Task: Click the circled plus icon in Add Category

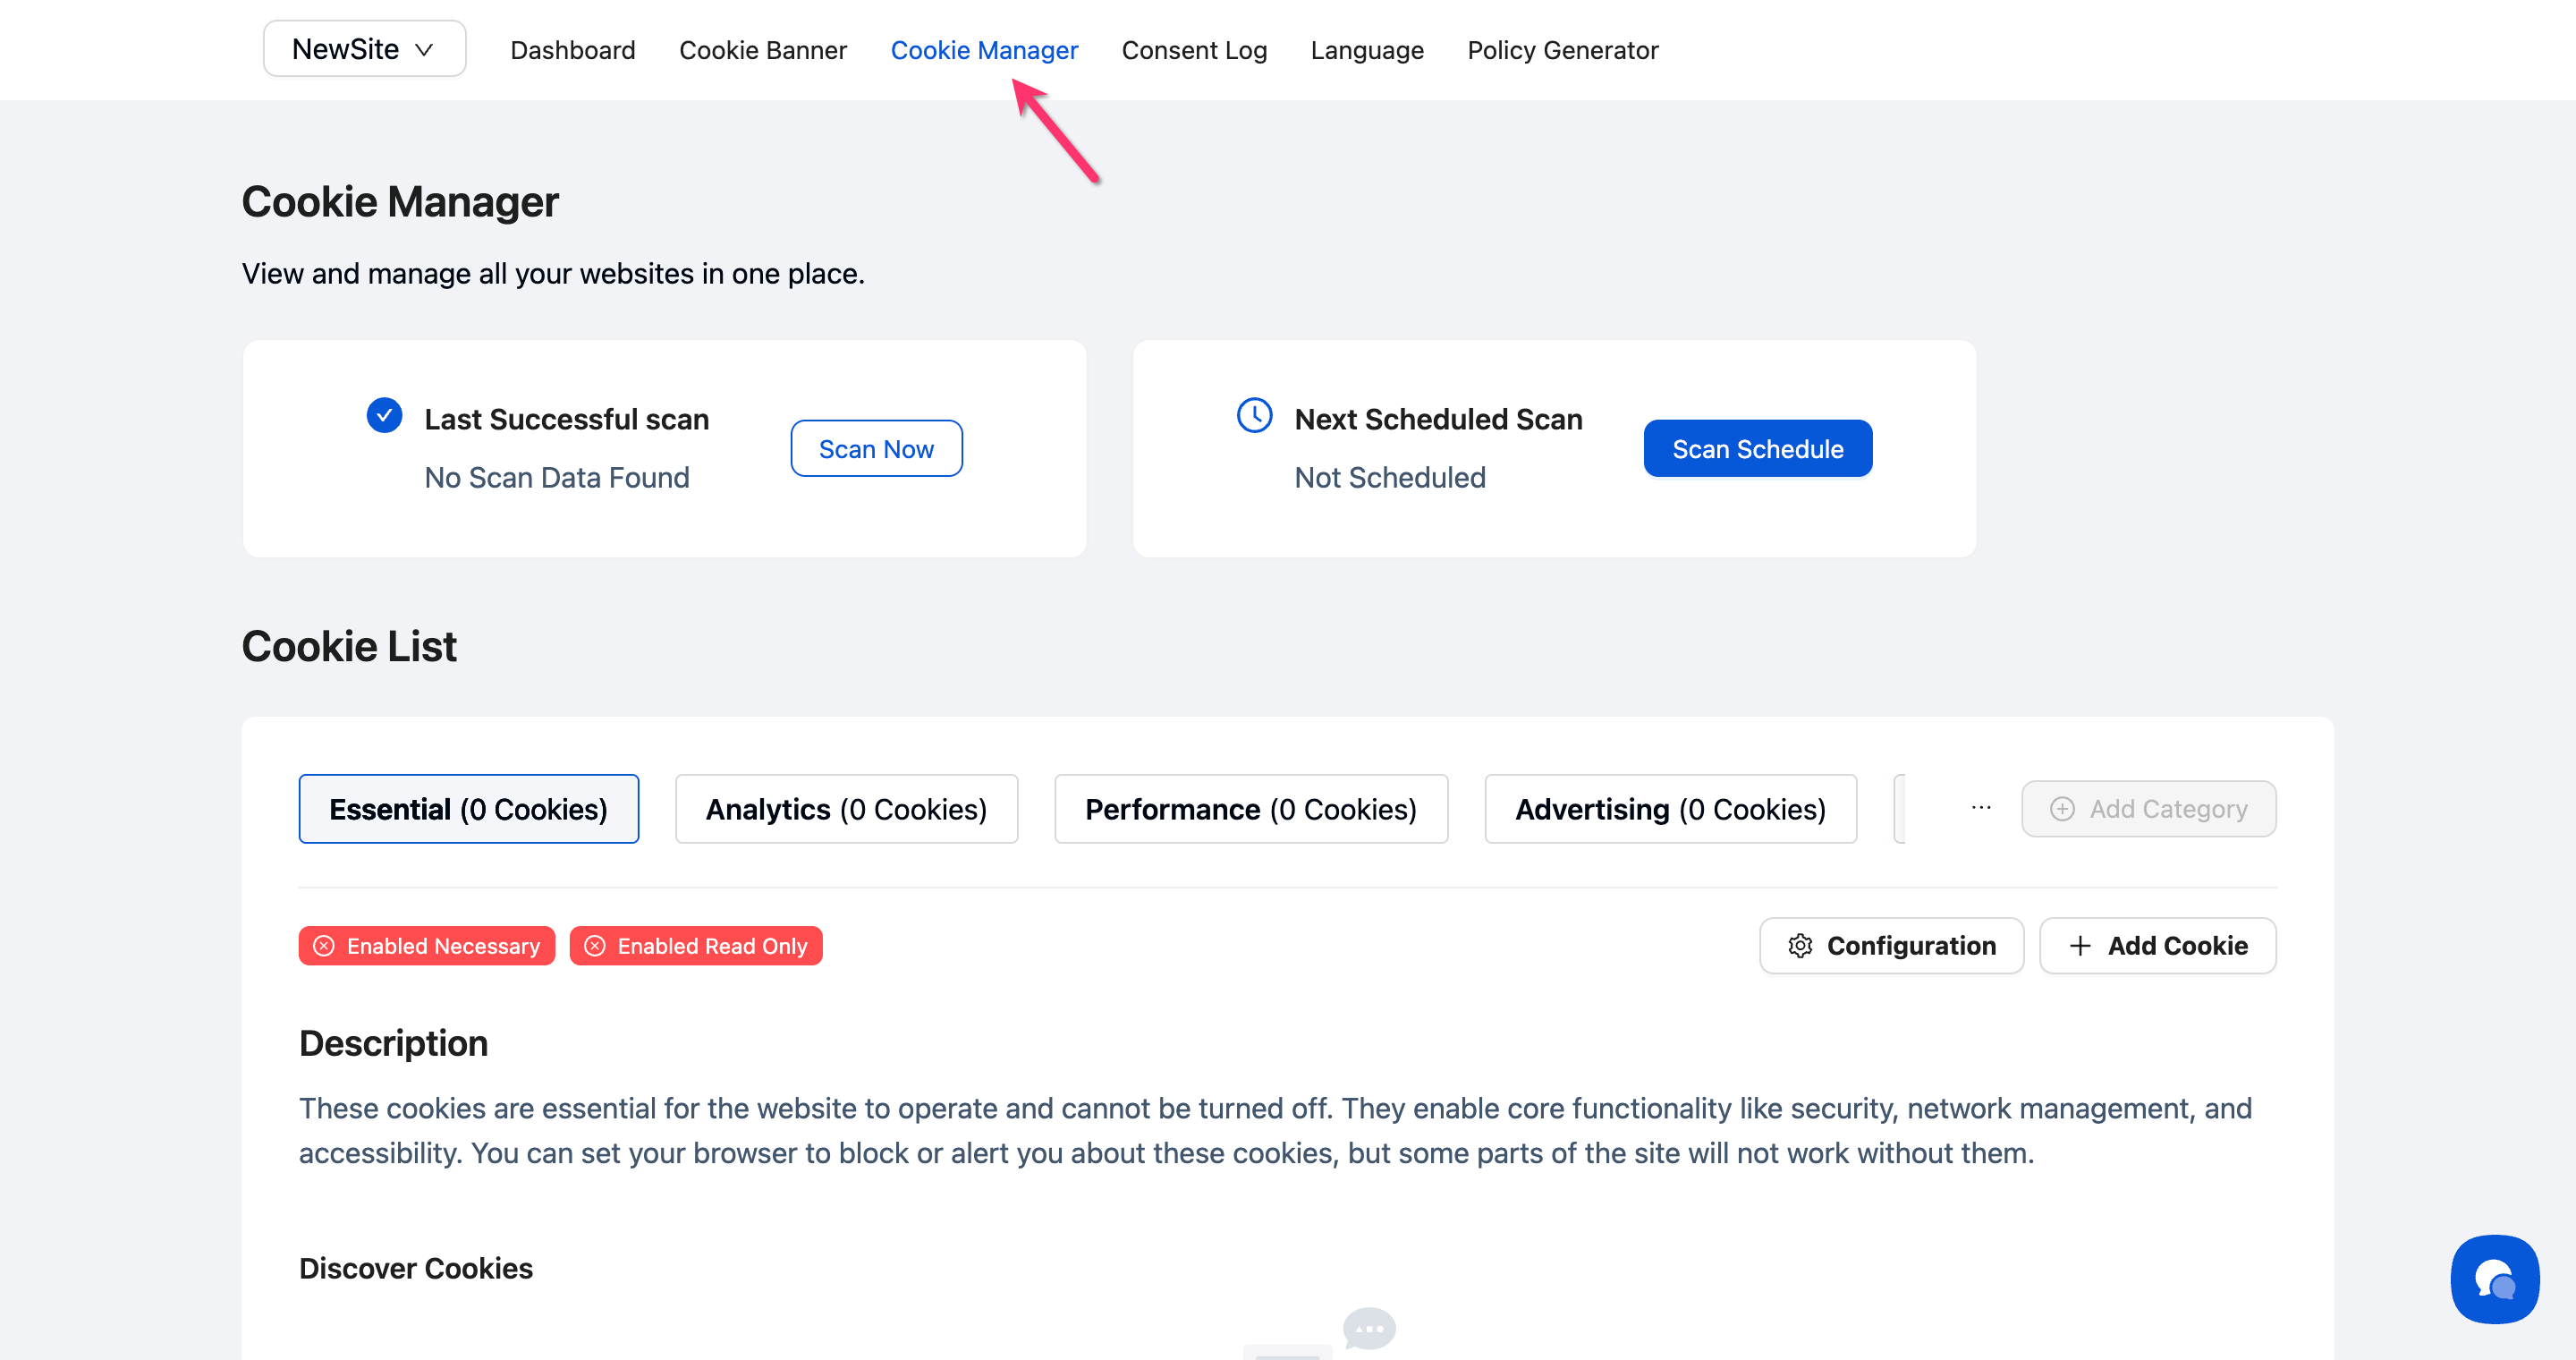Action: coord(2062,809)
